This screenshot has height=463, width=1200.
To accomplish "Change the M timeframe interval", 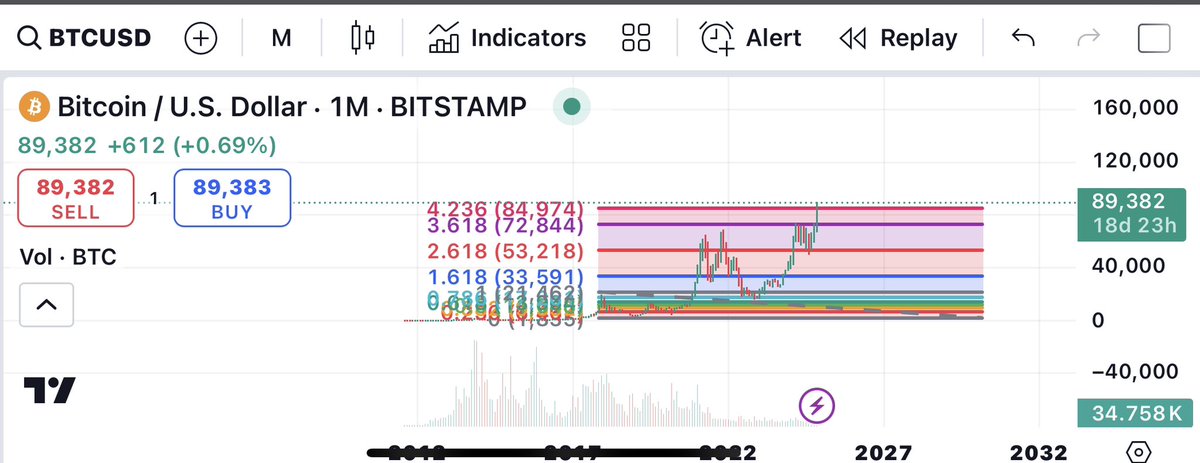I will click(281, 39).
